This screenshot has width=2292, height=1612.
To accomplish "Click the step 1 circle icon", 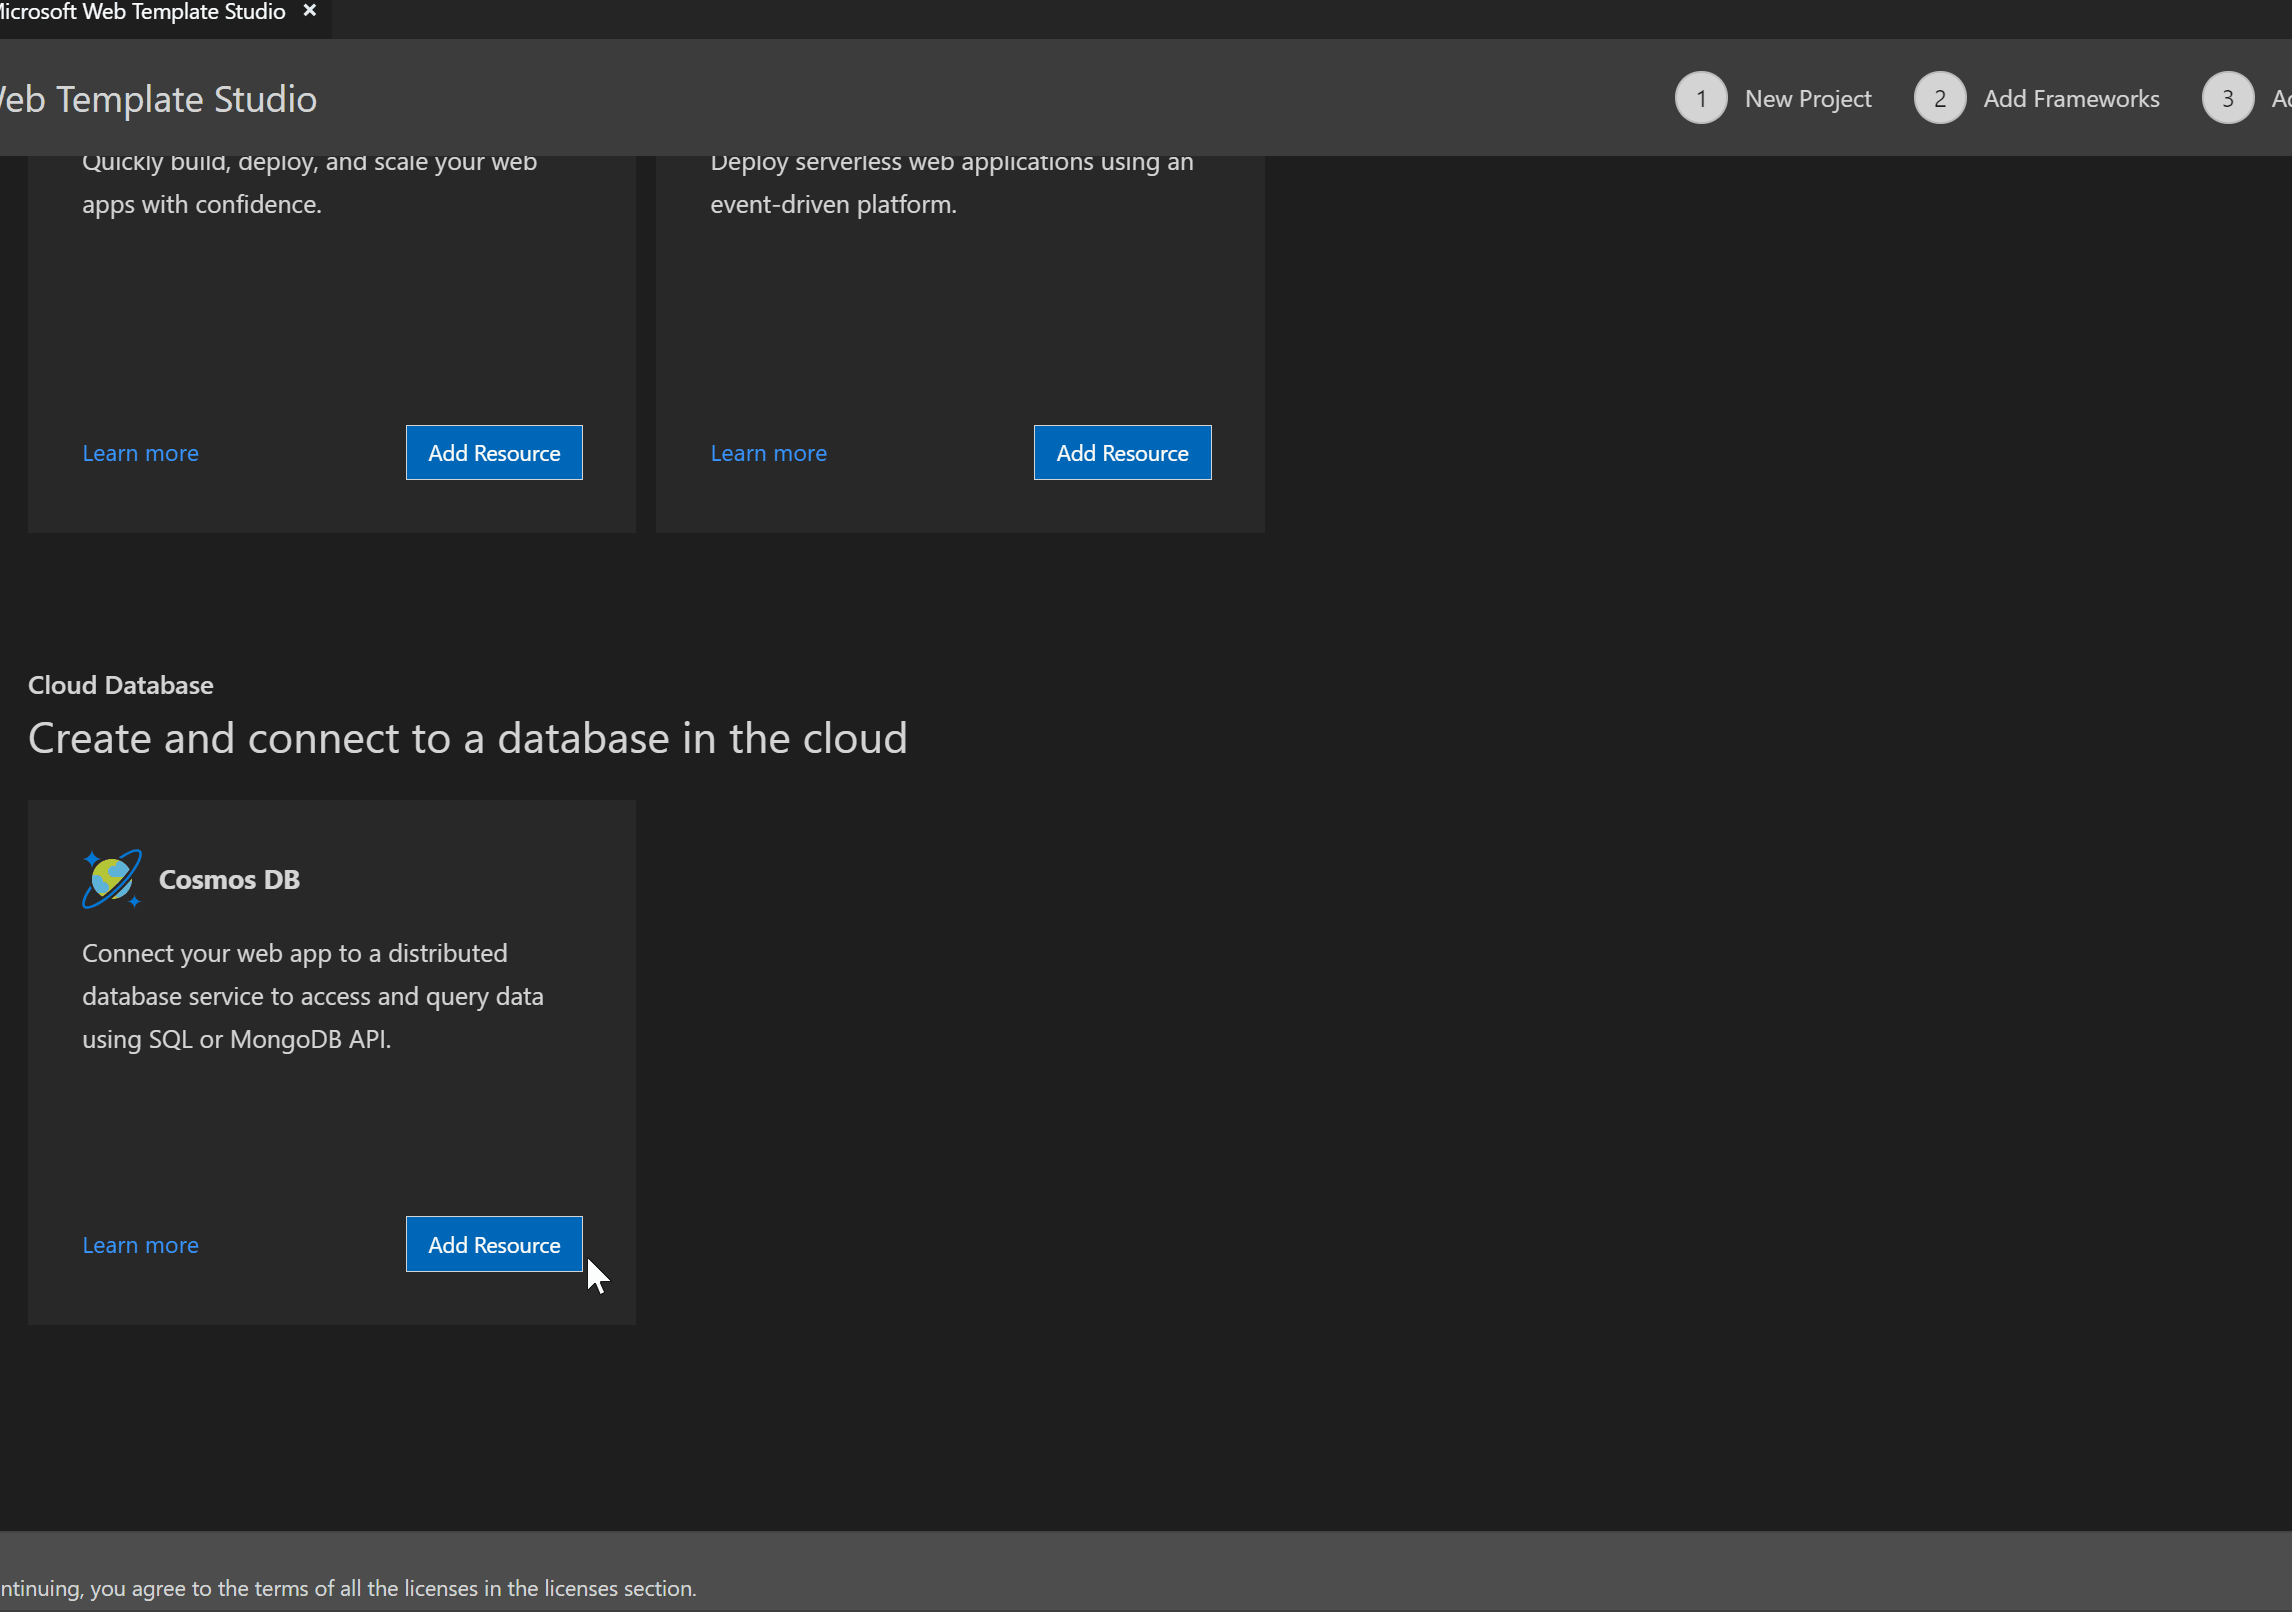I will pos(1700,97).
